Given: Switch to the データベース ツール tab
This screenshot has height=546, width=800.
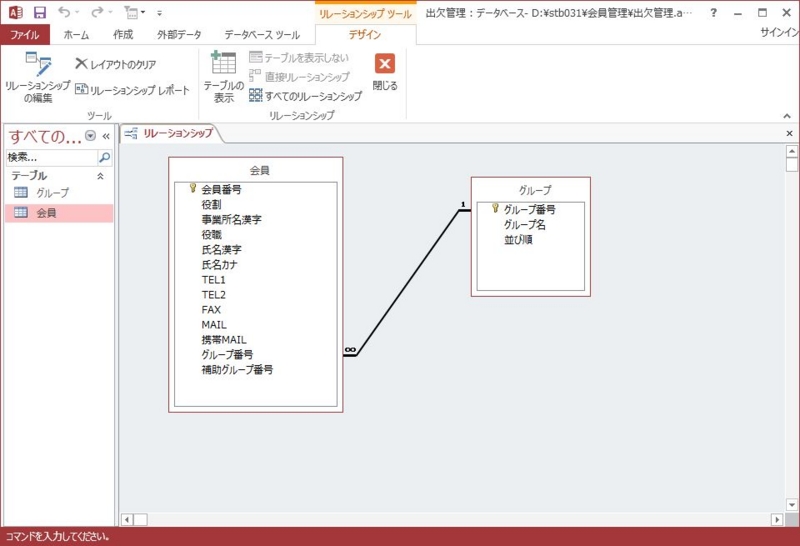Looking at the screenshot, I should click(262, 34).
